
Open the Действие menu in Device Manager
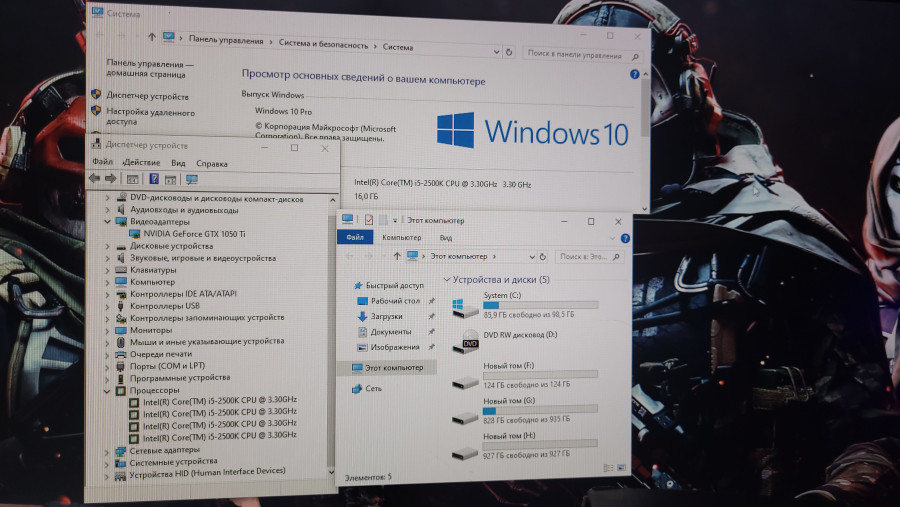tap(141, 162)
